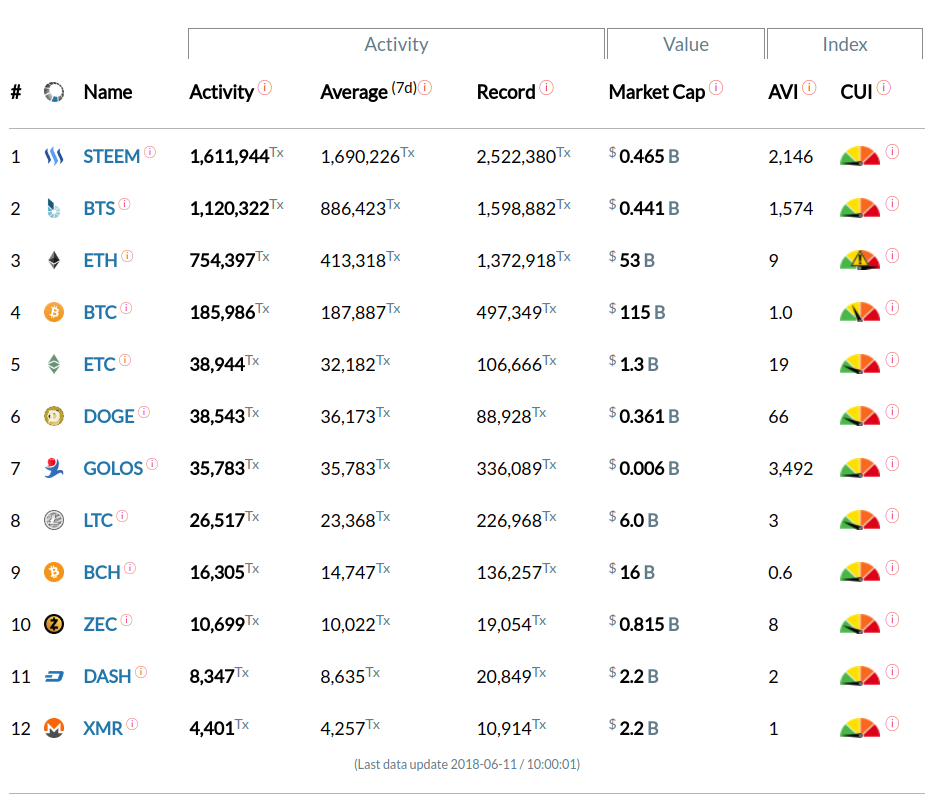This screenshot has height=811, width=940.
Task: Sort by the CUI column header
Action: pos(856,92)
